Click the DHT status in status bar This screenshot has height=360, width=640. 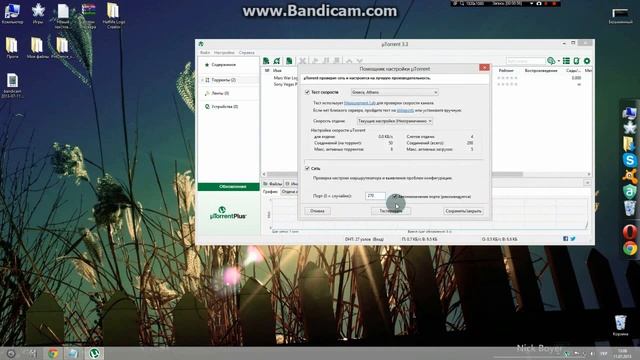(364, 239)
